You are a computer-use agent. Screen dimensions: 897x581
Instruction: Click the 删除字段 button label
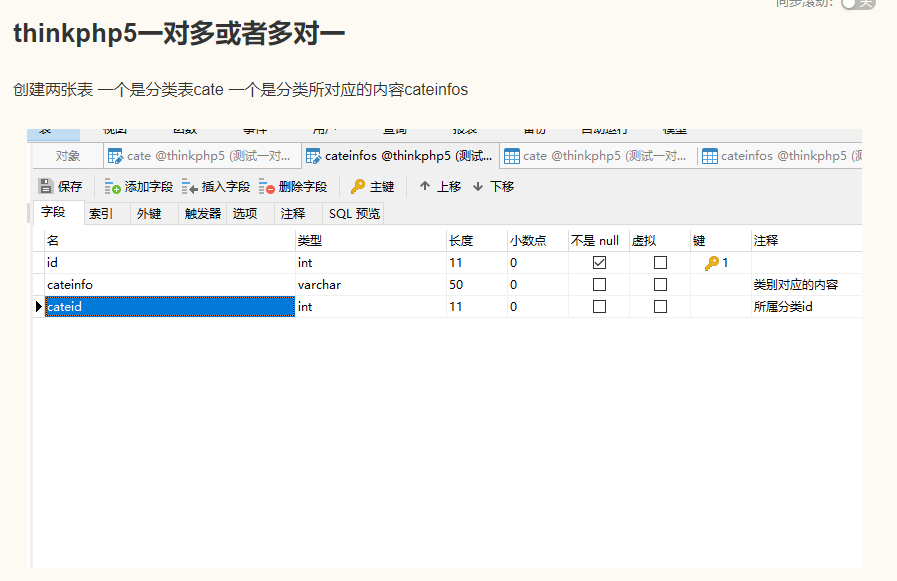click(303, 187)
